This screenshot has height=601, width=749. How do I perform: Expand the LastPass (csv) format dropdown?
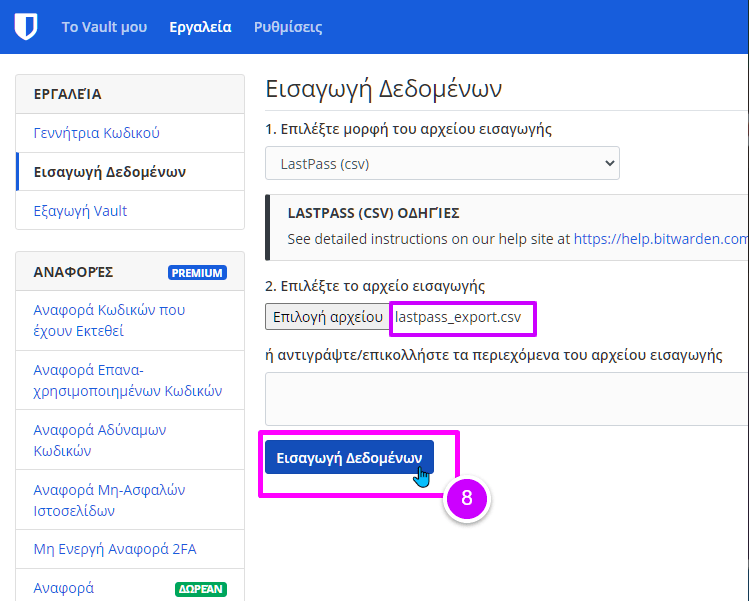[x=442, y=163]
